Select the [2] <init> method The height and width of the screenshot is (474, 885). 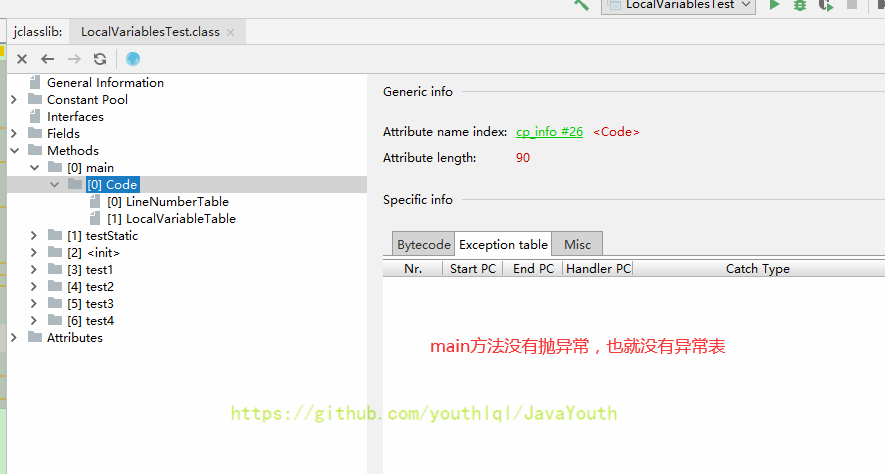click(93, 253)
